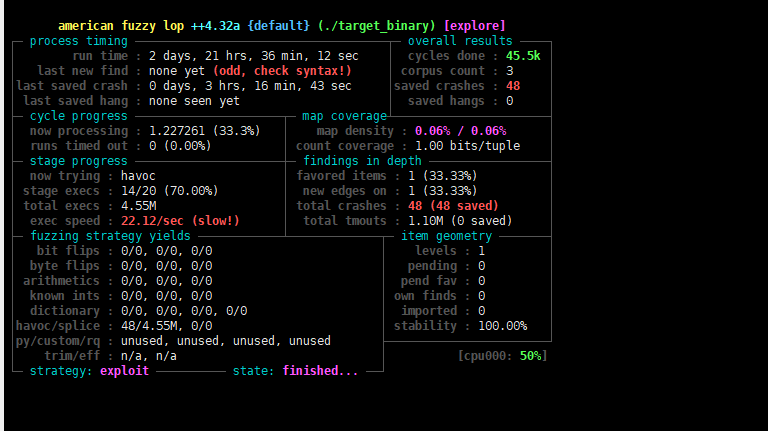Image resolution: width=768 pixels, height=431 pixels.
Task: Click the '{default}' instance name in banner
Action: (x=278, y=26)
